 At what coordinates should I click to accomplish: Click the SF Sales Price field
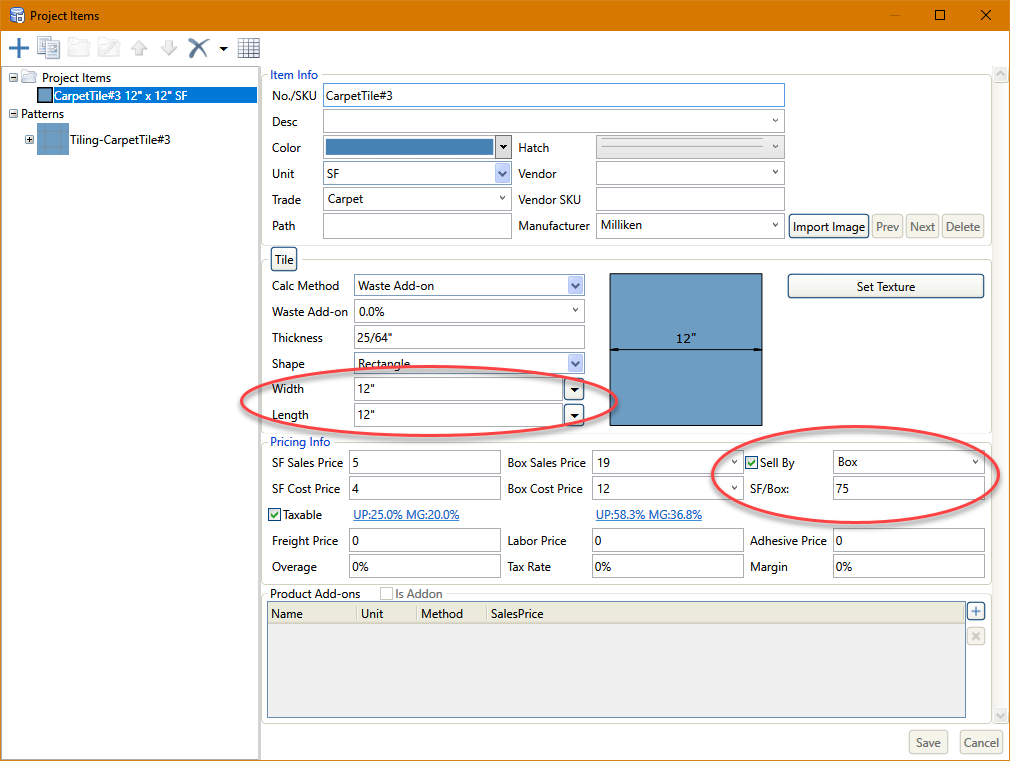[x=424, y=463]
